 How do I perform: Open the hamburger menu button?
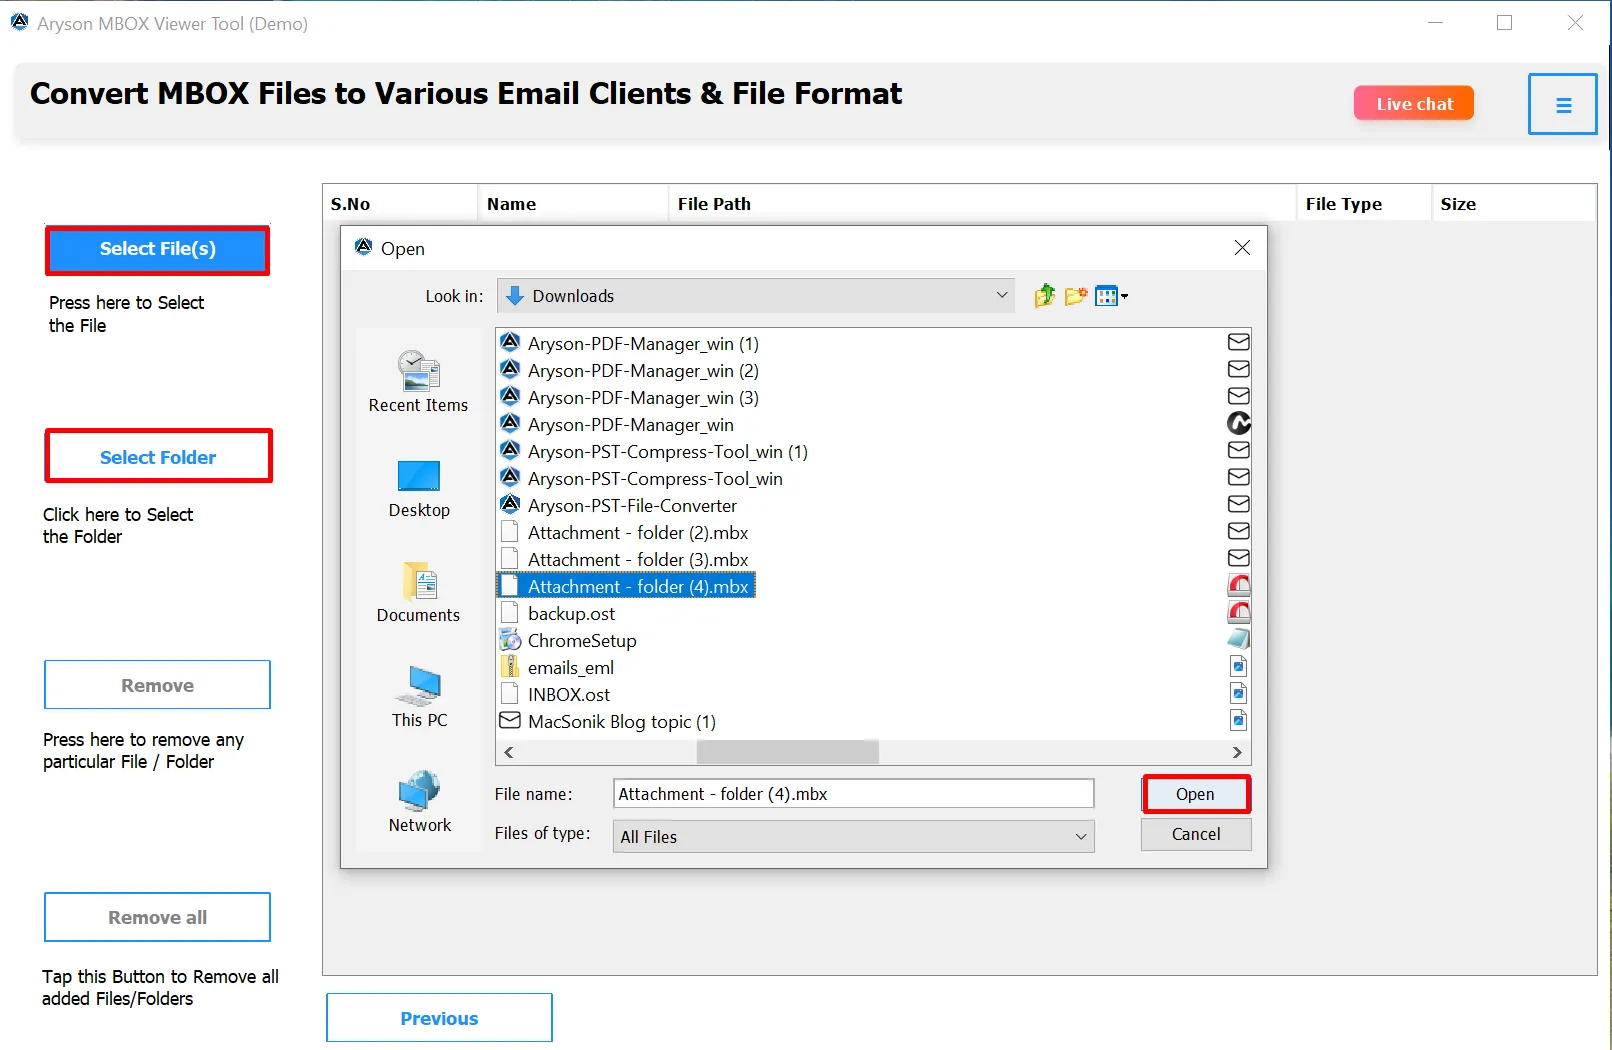pyautogui.click(x=1562, y=104)
